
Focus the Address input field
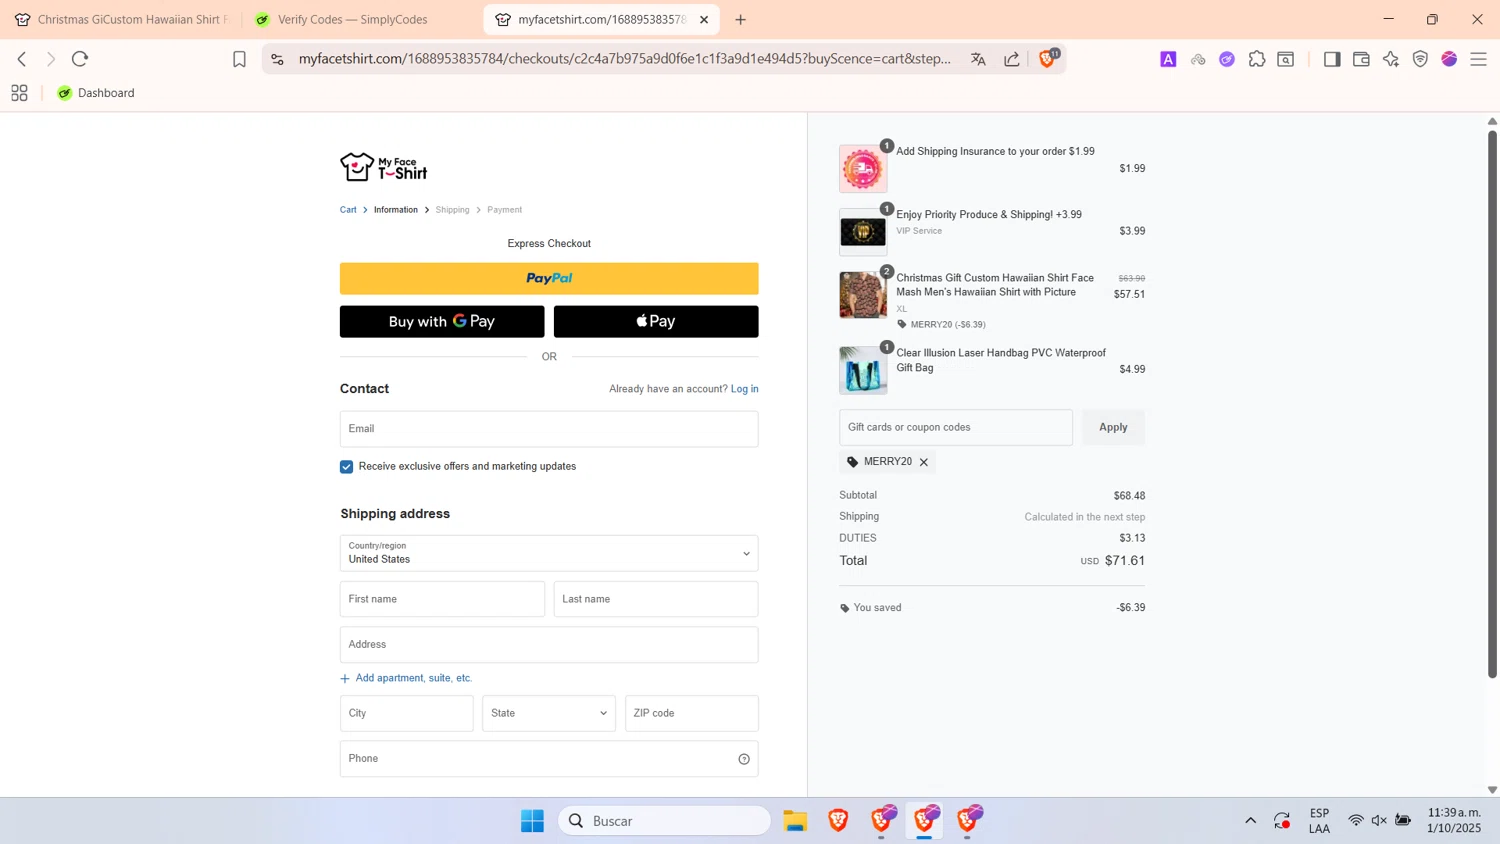tap(549, 645)
